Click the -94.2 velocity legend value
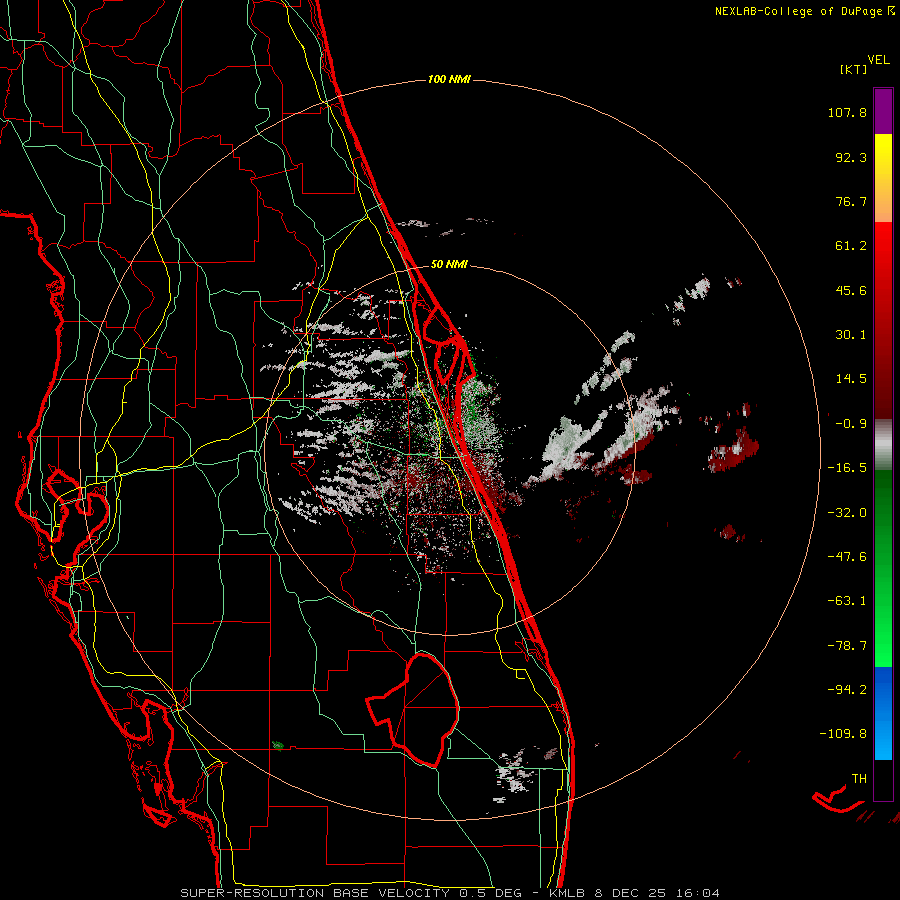This screenshot has height=900, width=900. coord(847,690)
